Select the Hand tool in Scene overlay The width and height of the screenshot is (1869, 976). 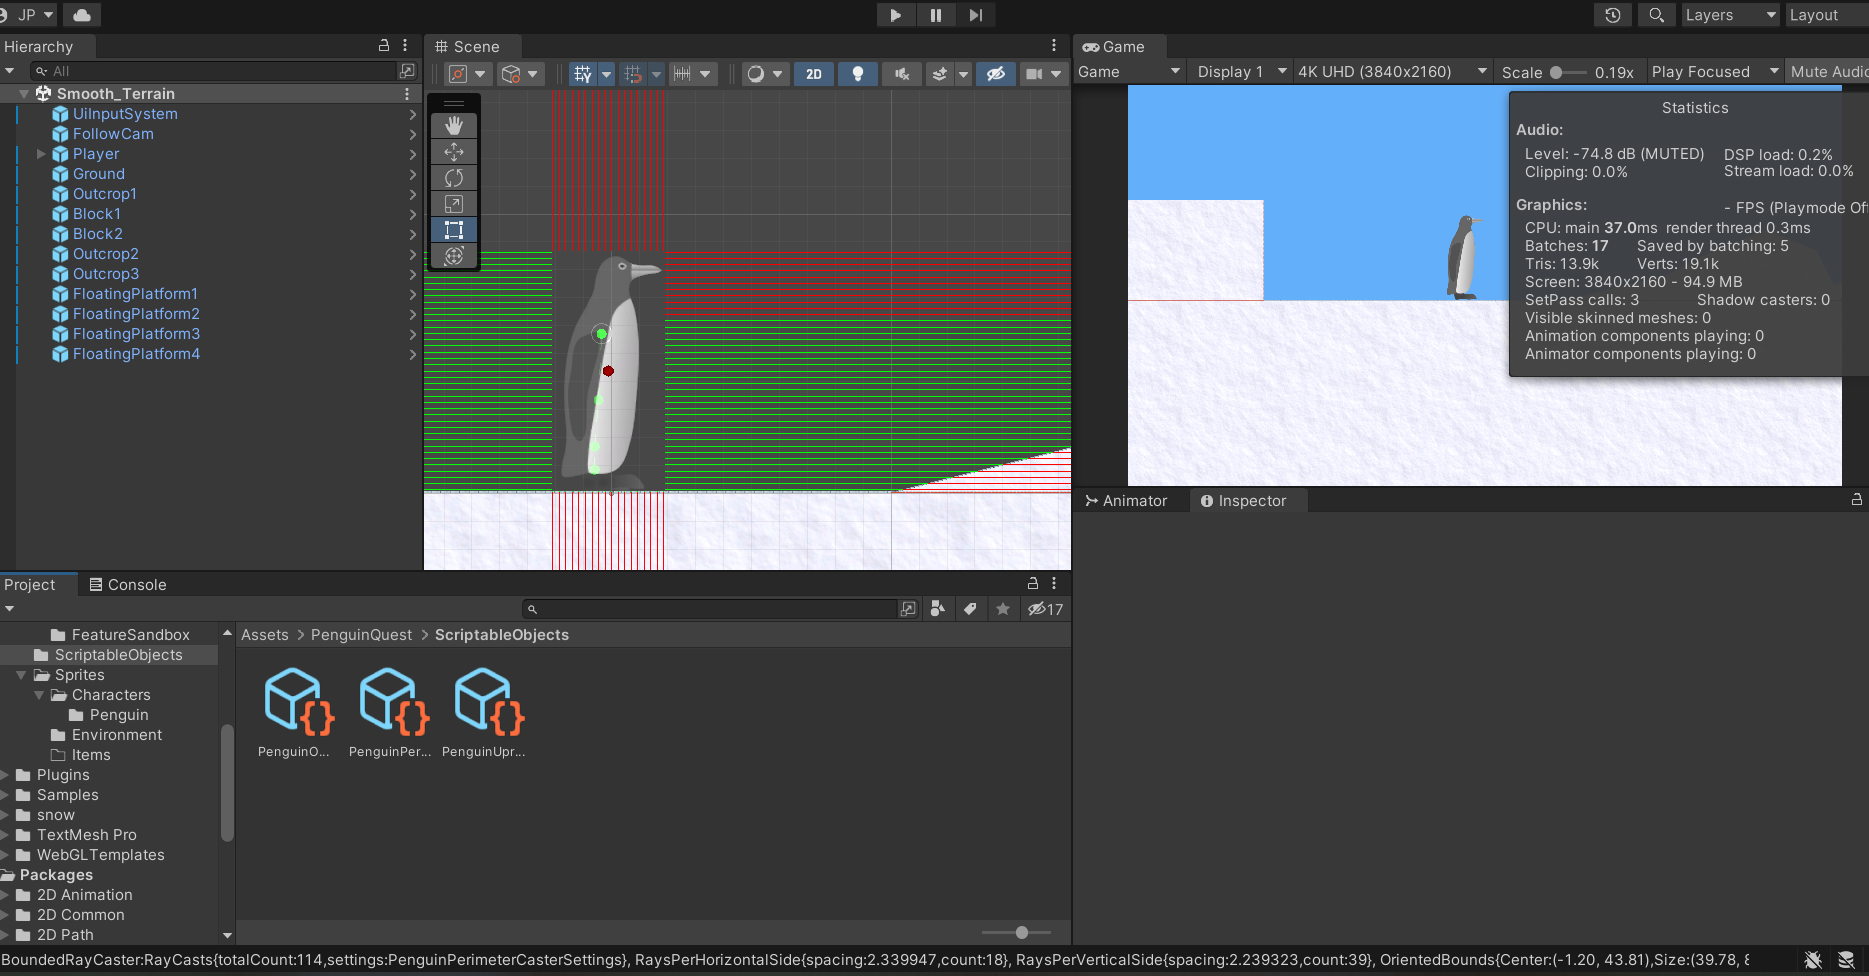[x=453, y=126]
